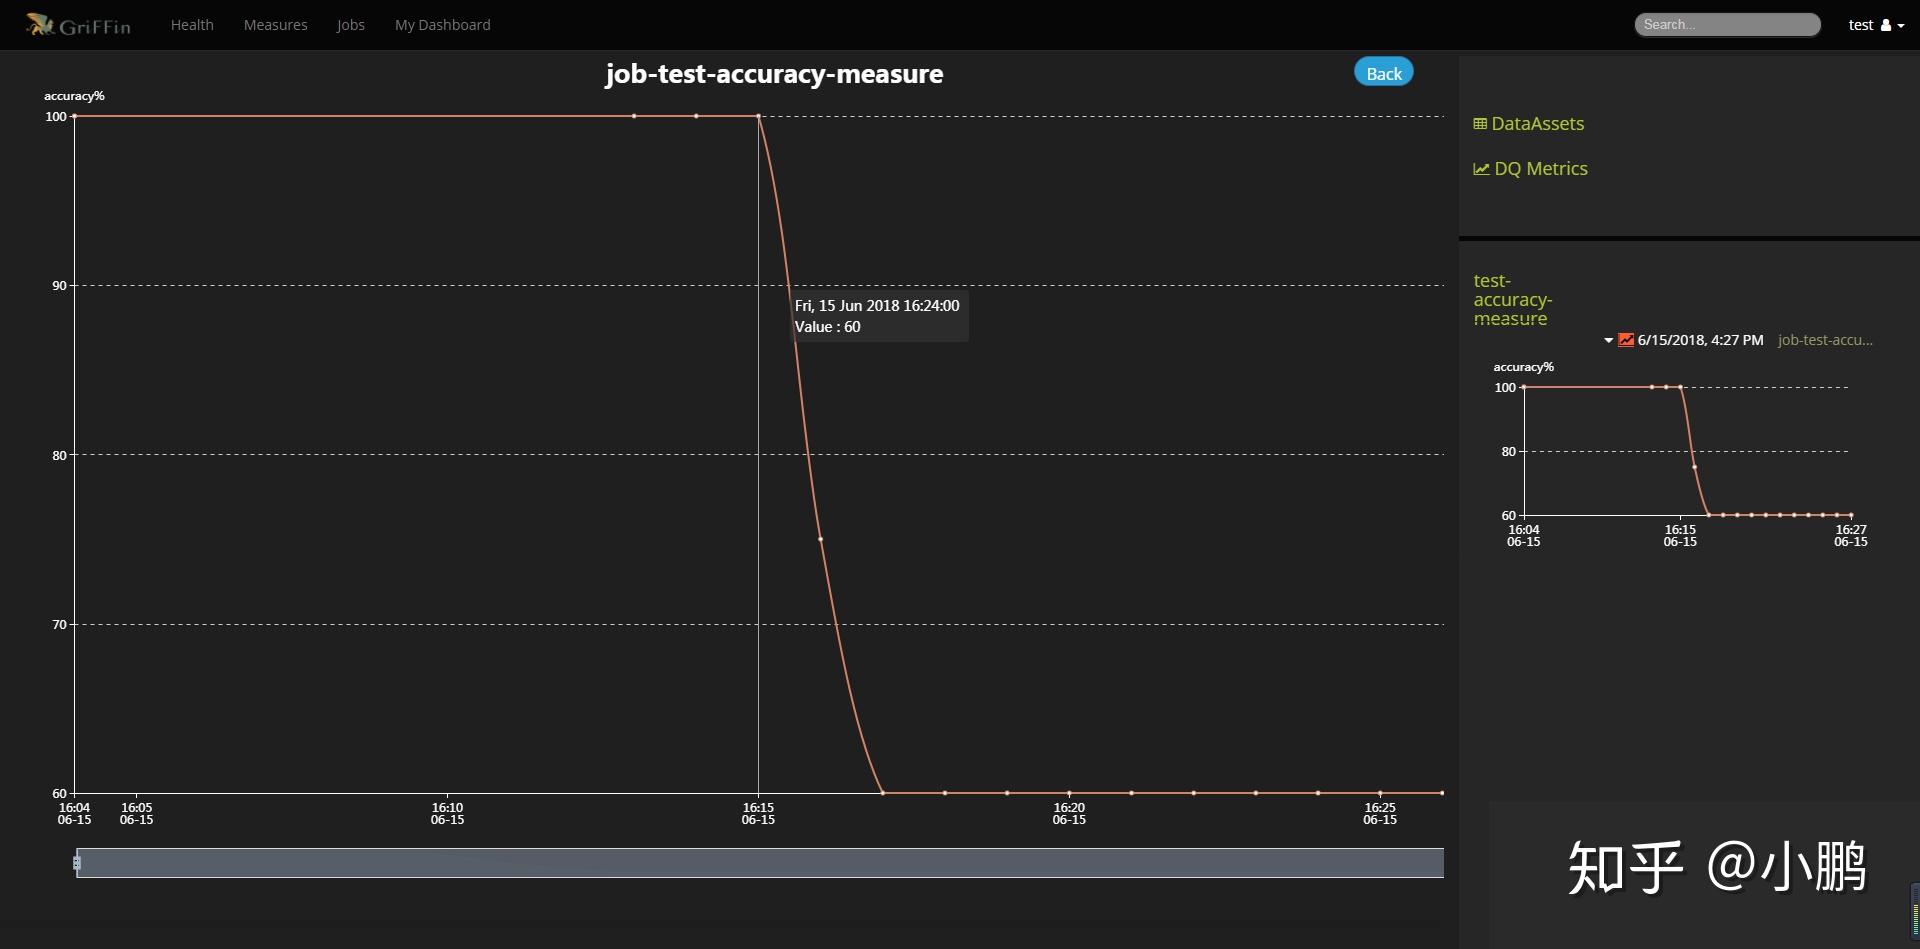Image resolution: width=1920 pixels, height=949 pixels.
Task: Open the test user dropdown arrow
Action: pyautogui.click(x=1901, y=26)
